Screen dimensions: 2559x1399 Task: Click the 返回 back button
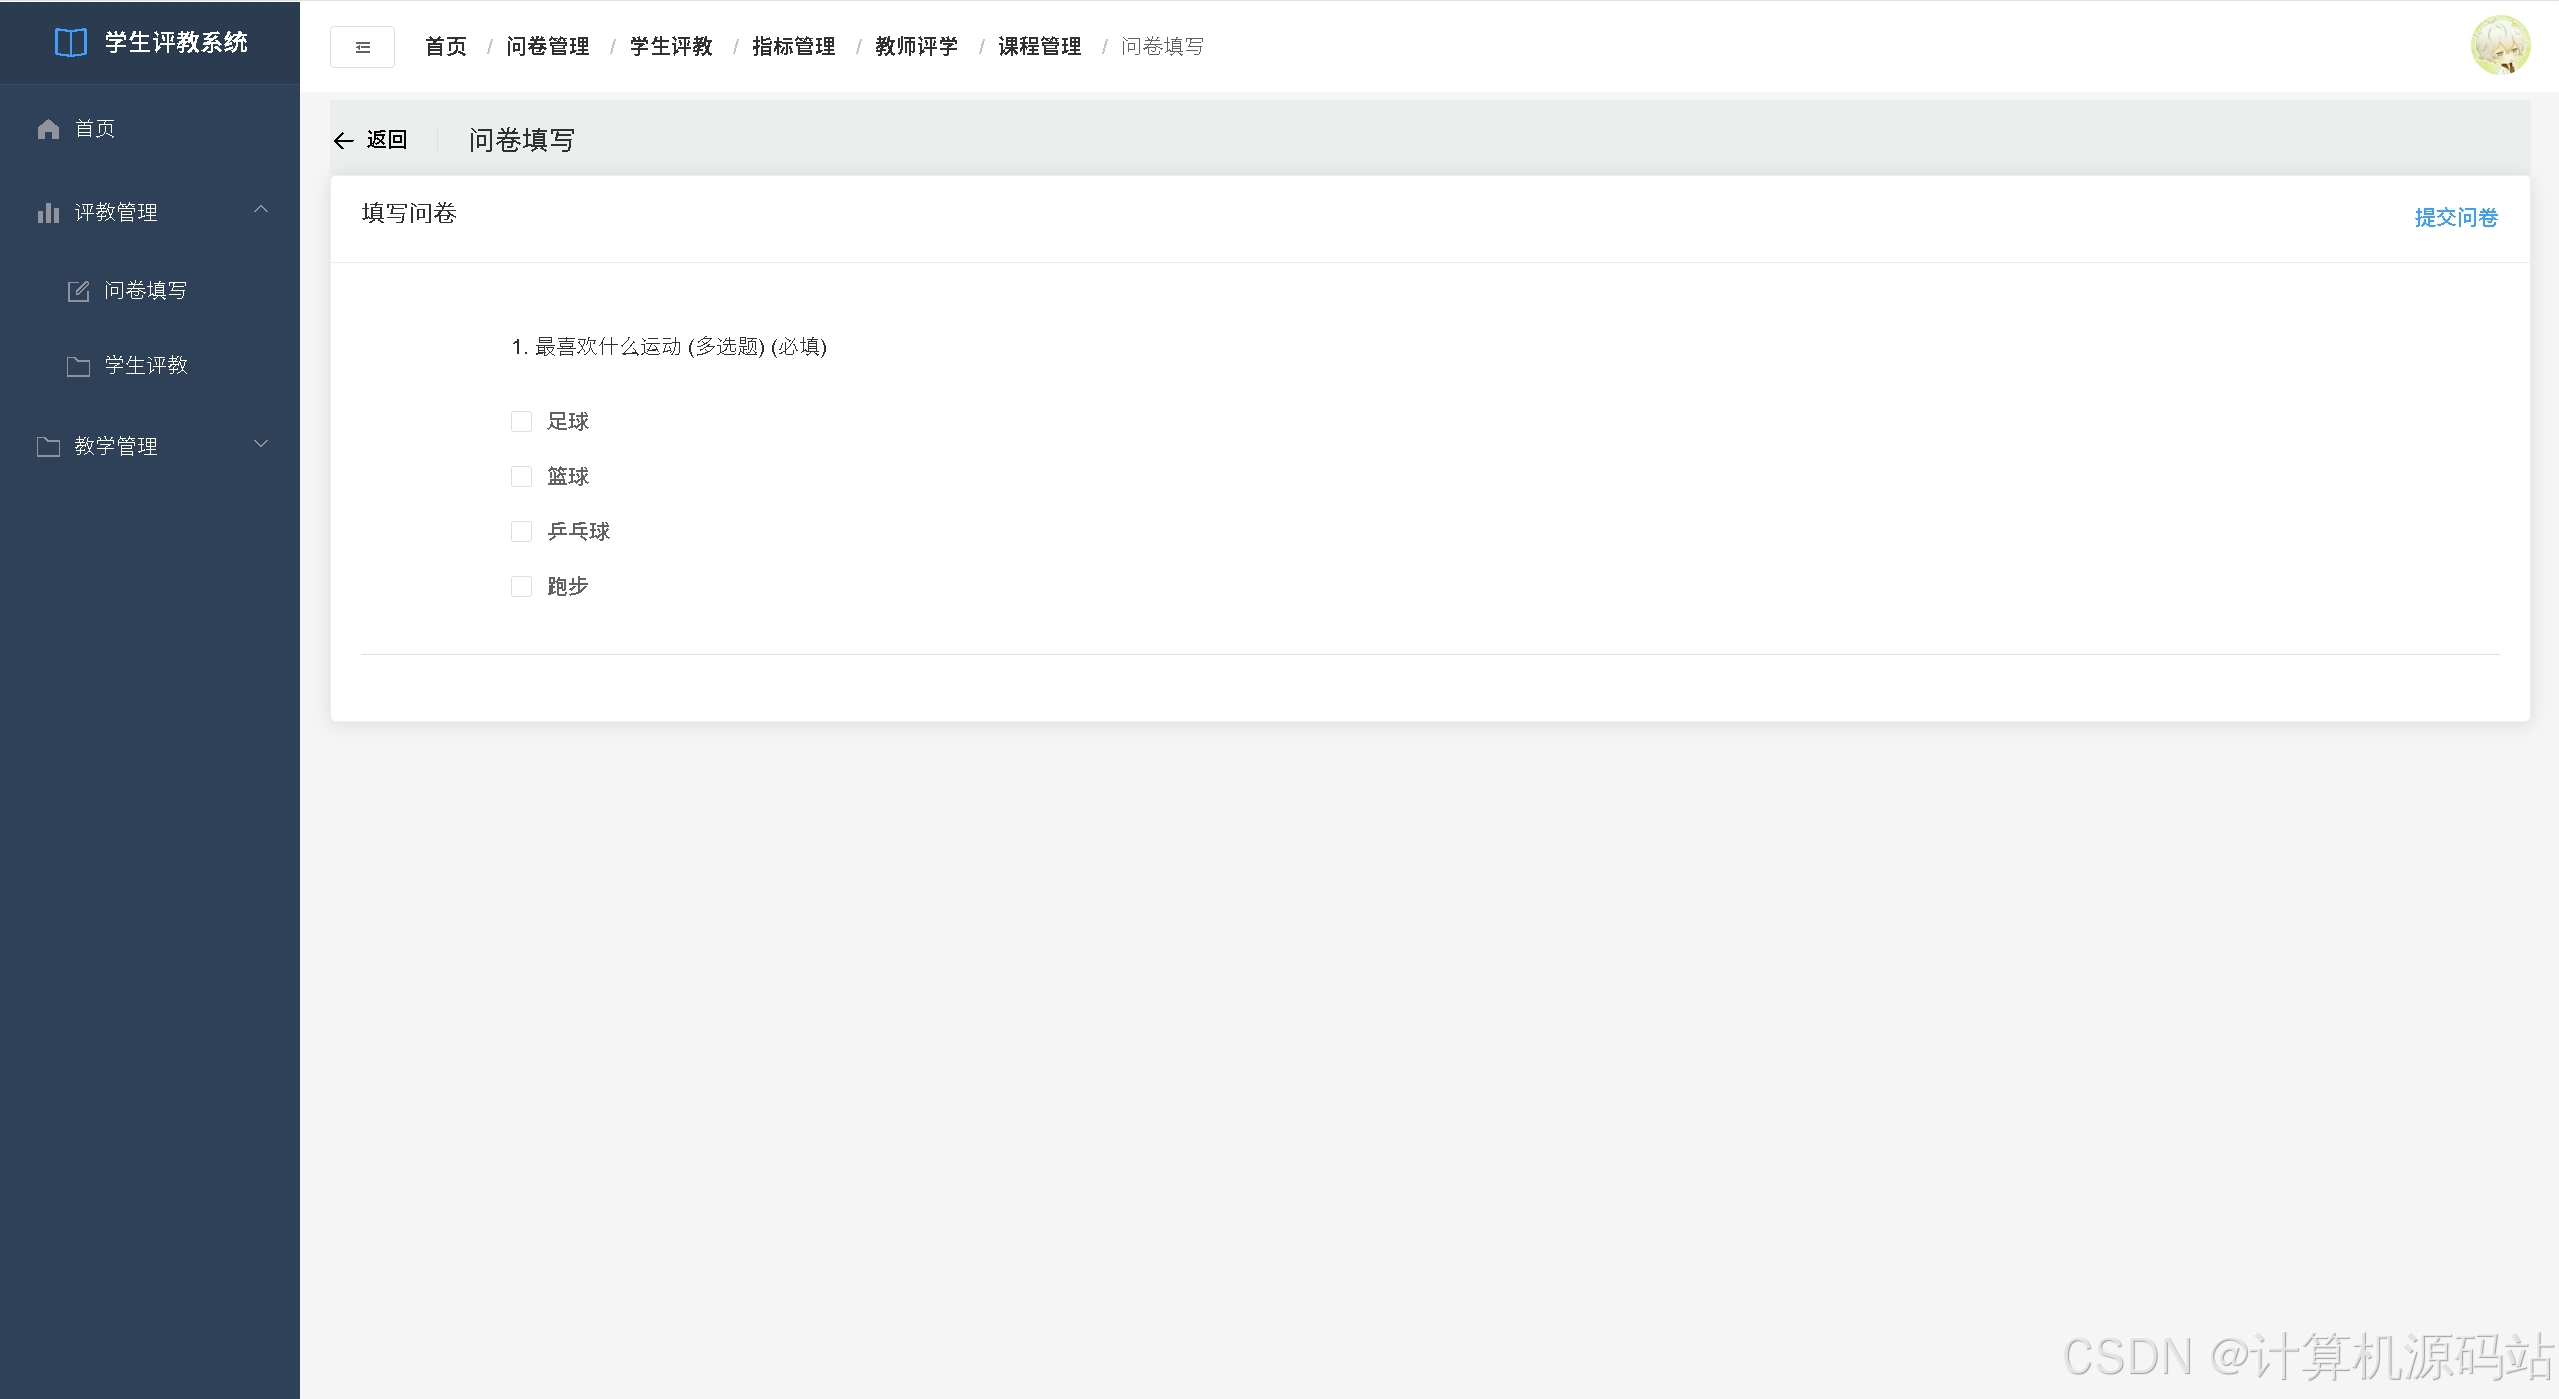(x=371, y=140)
